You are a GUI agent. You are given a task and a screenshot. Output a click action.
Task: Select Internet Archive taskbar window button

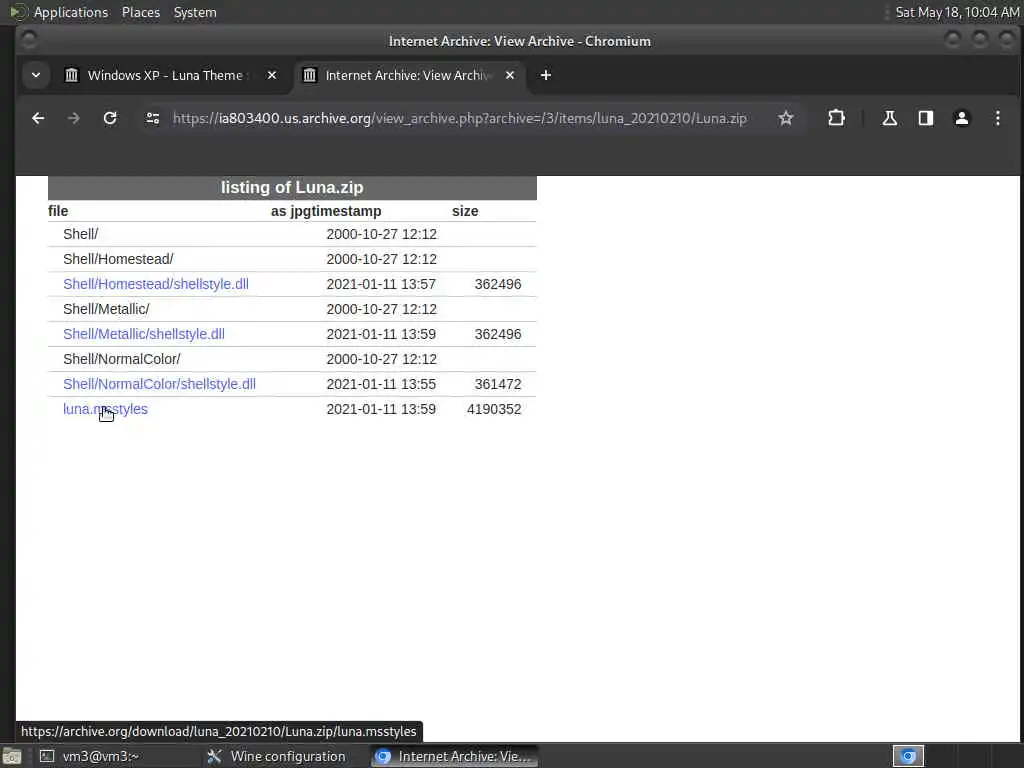coord(455,756)
